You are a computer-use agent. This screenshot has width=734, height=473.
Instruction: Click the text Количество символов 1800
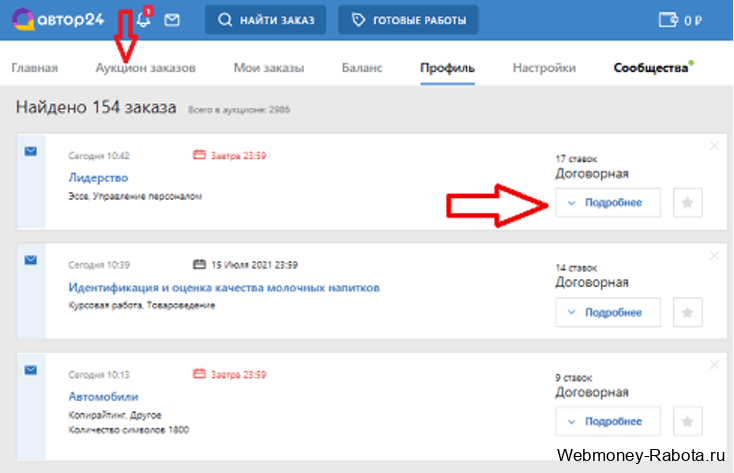(129, 430)
